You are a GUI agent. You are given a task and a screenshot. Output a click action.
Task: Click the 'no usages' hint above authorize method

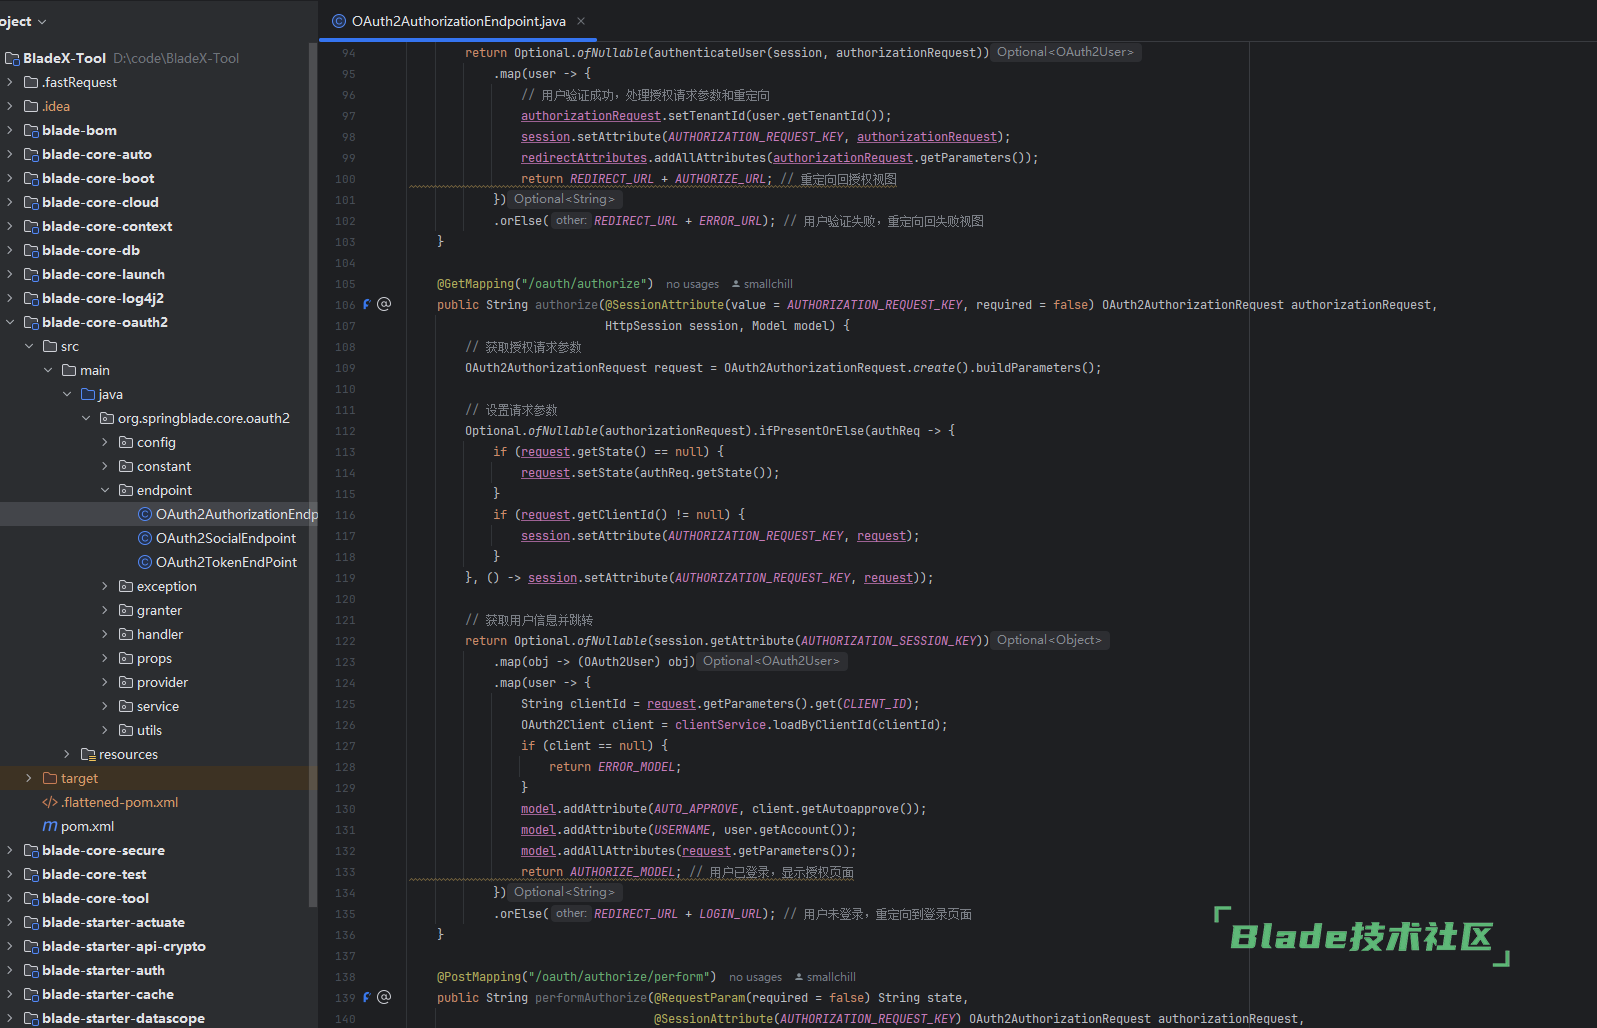click(x=692, y=284)
